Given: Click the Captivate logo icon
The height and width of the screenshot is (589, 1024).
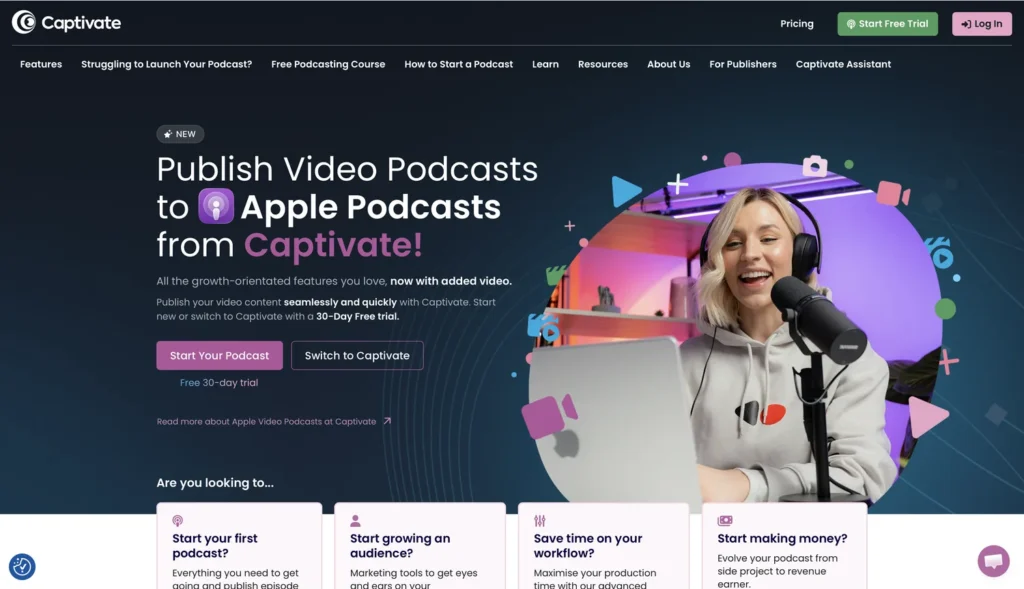Looking at the screenshot, I should [24, 22].
